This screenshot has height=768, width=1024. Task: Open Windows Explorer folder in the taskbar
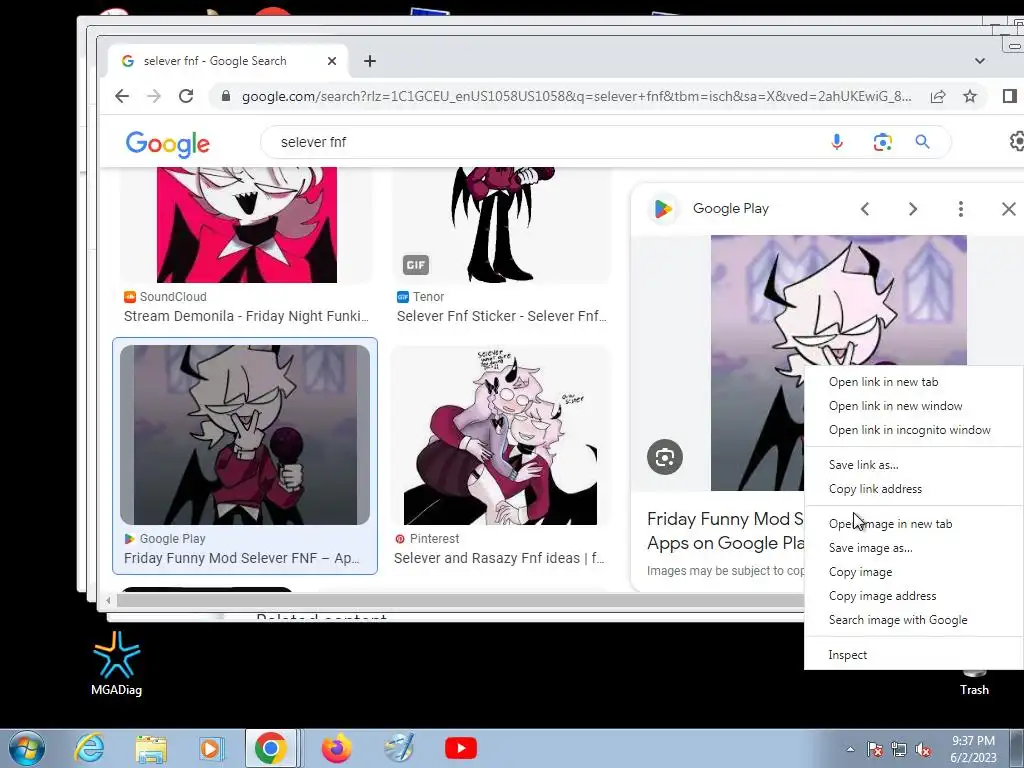(x=151, y=748)
